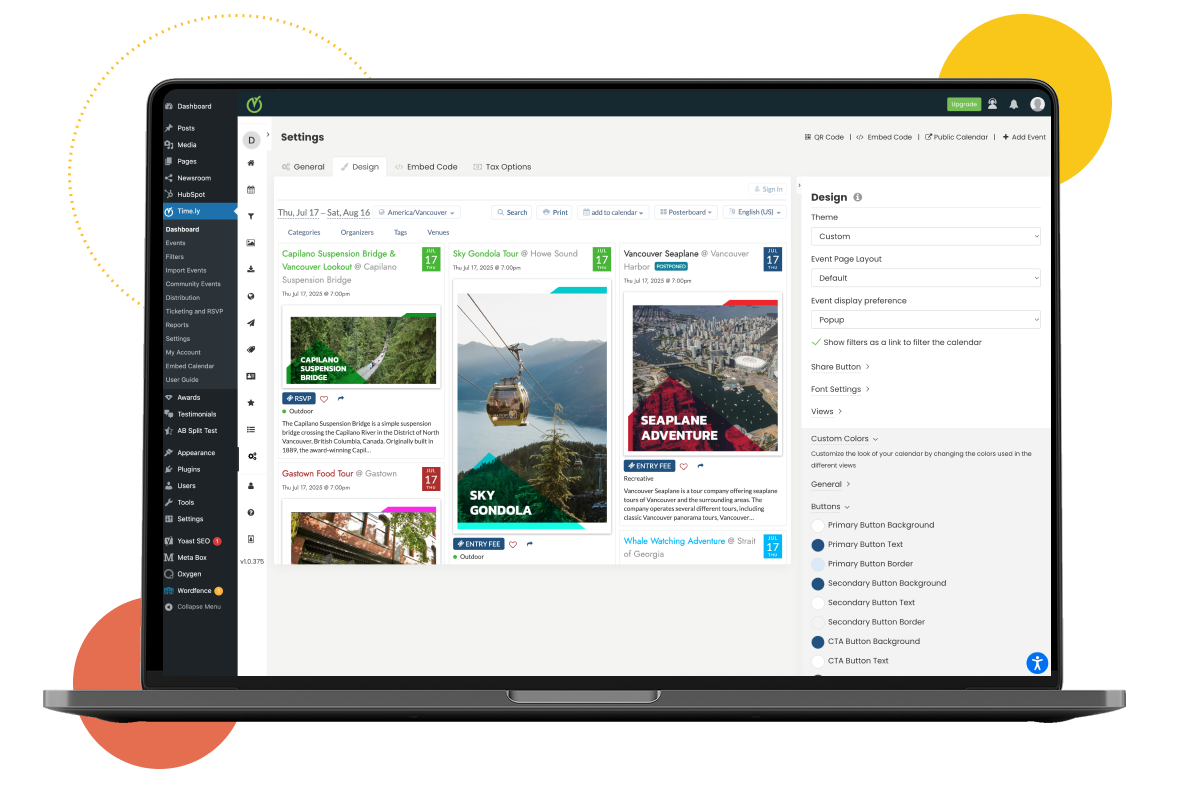Pick CTA Button Background color swatch
Viewport: 1200px width, 786px height.
pyautogui.click(x=818, y=641)
